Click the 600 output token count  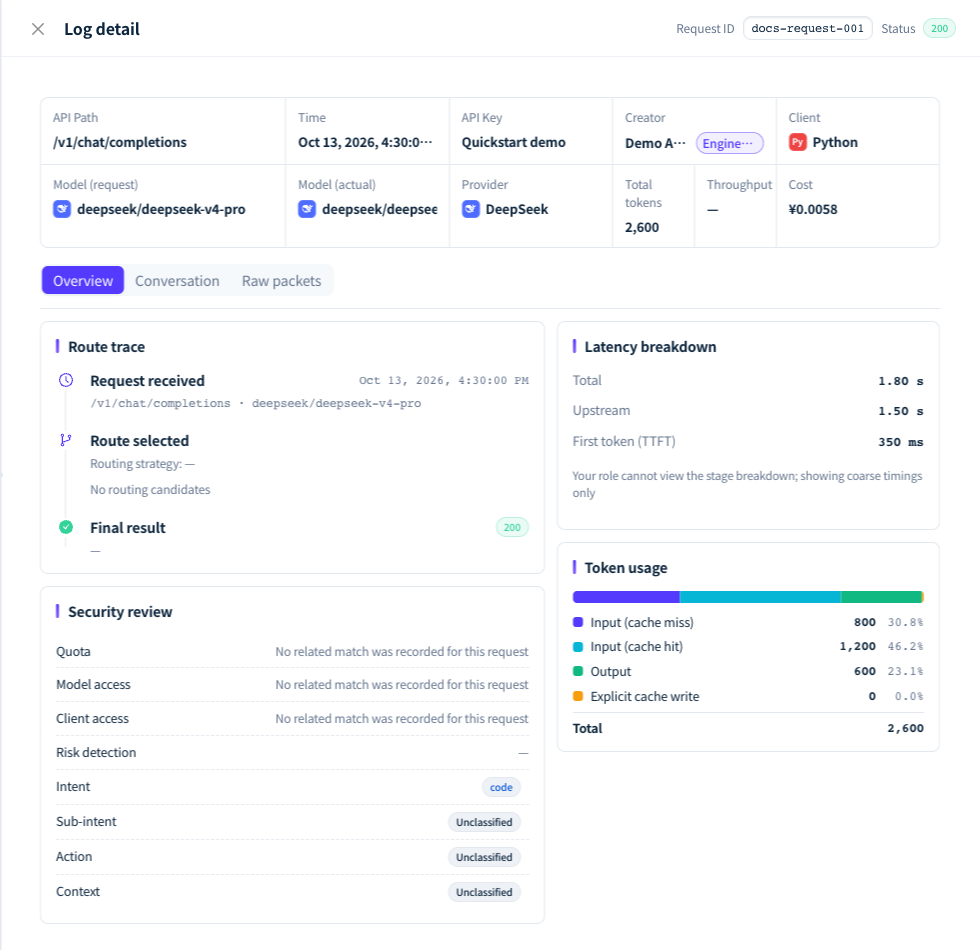[x=864, y=671]
